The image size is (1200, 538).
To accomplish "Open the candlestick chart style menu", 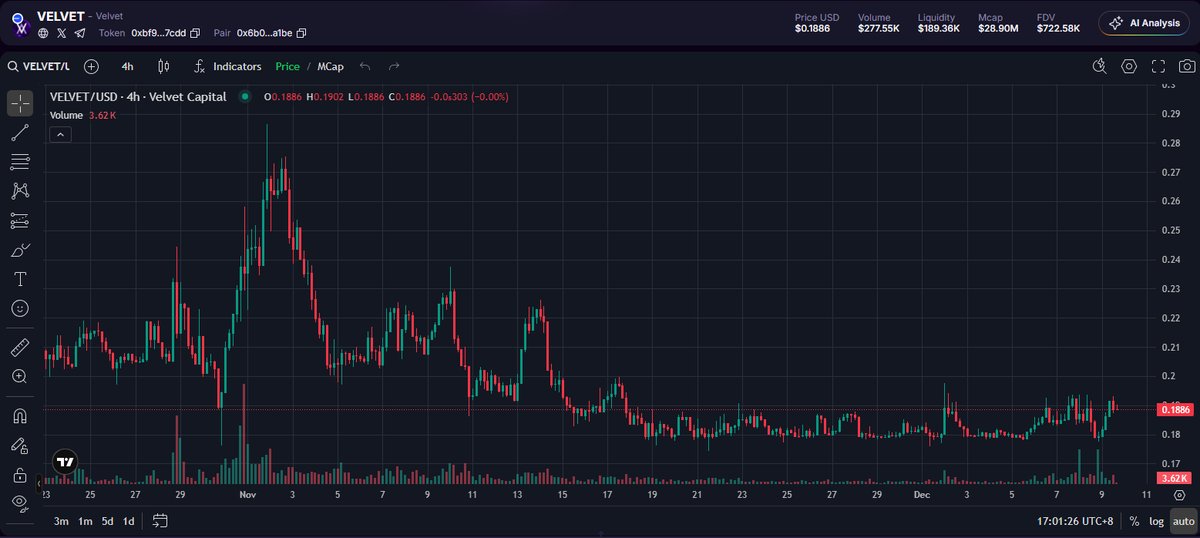I will [164, 66].
